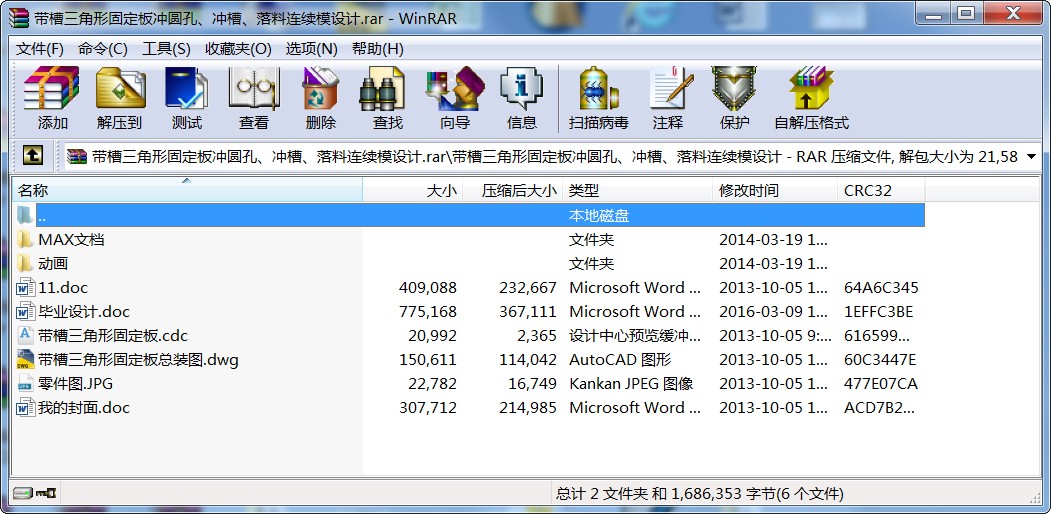This screenshot has width=1051, height=514.
Task: Click the Virus Scan (扫描病毒) icon
Action: [598, 98]
